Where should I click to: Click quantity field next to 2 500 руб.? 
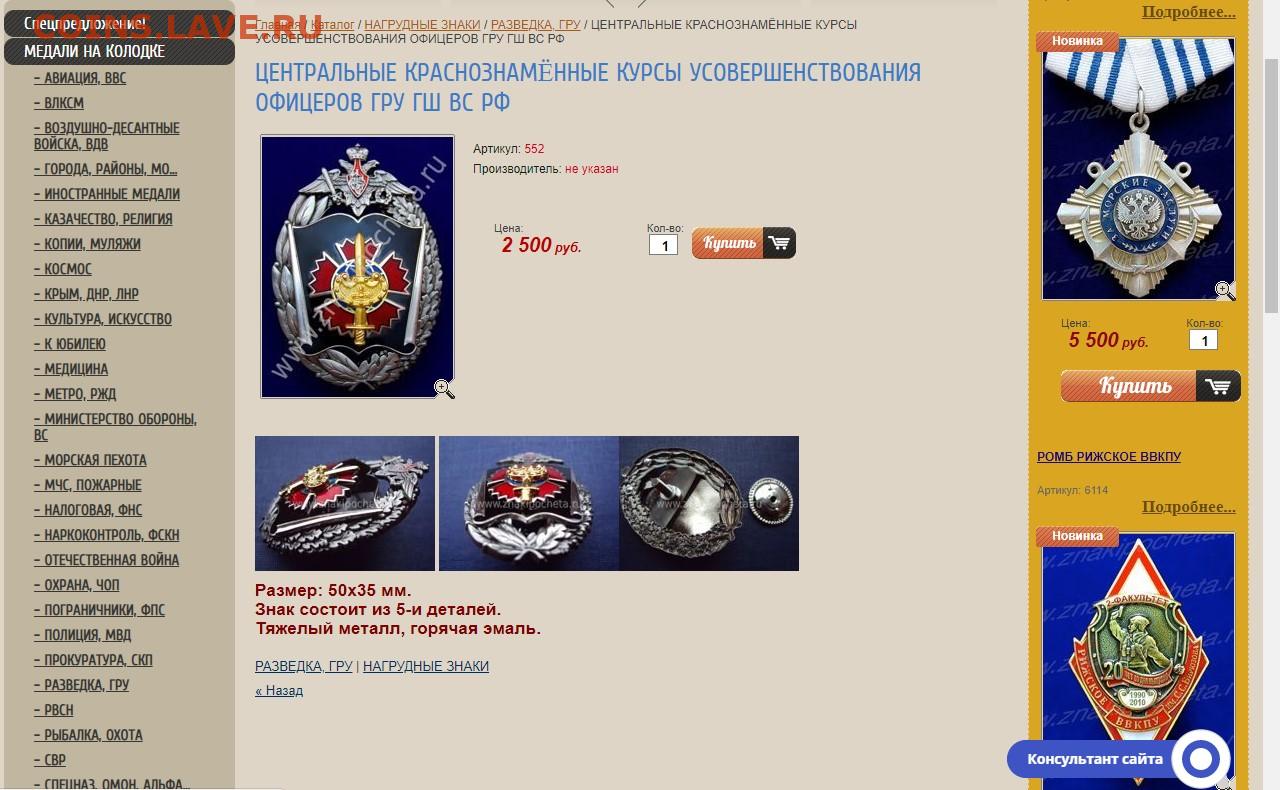[663, 245]
